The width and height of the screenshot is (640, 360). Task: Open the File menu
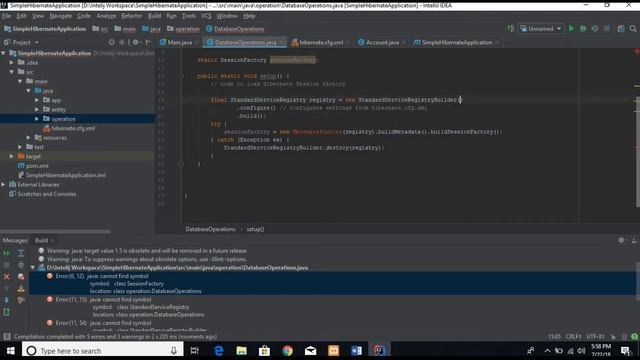[7, 16]
